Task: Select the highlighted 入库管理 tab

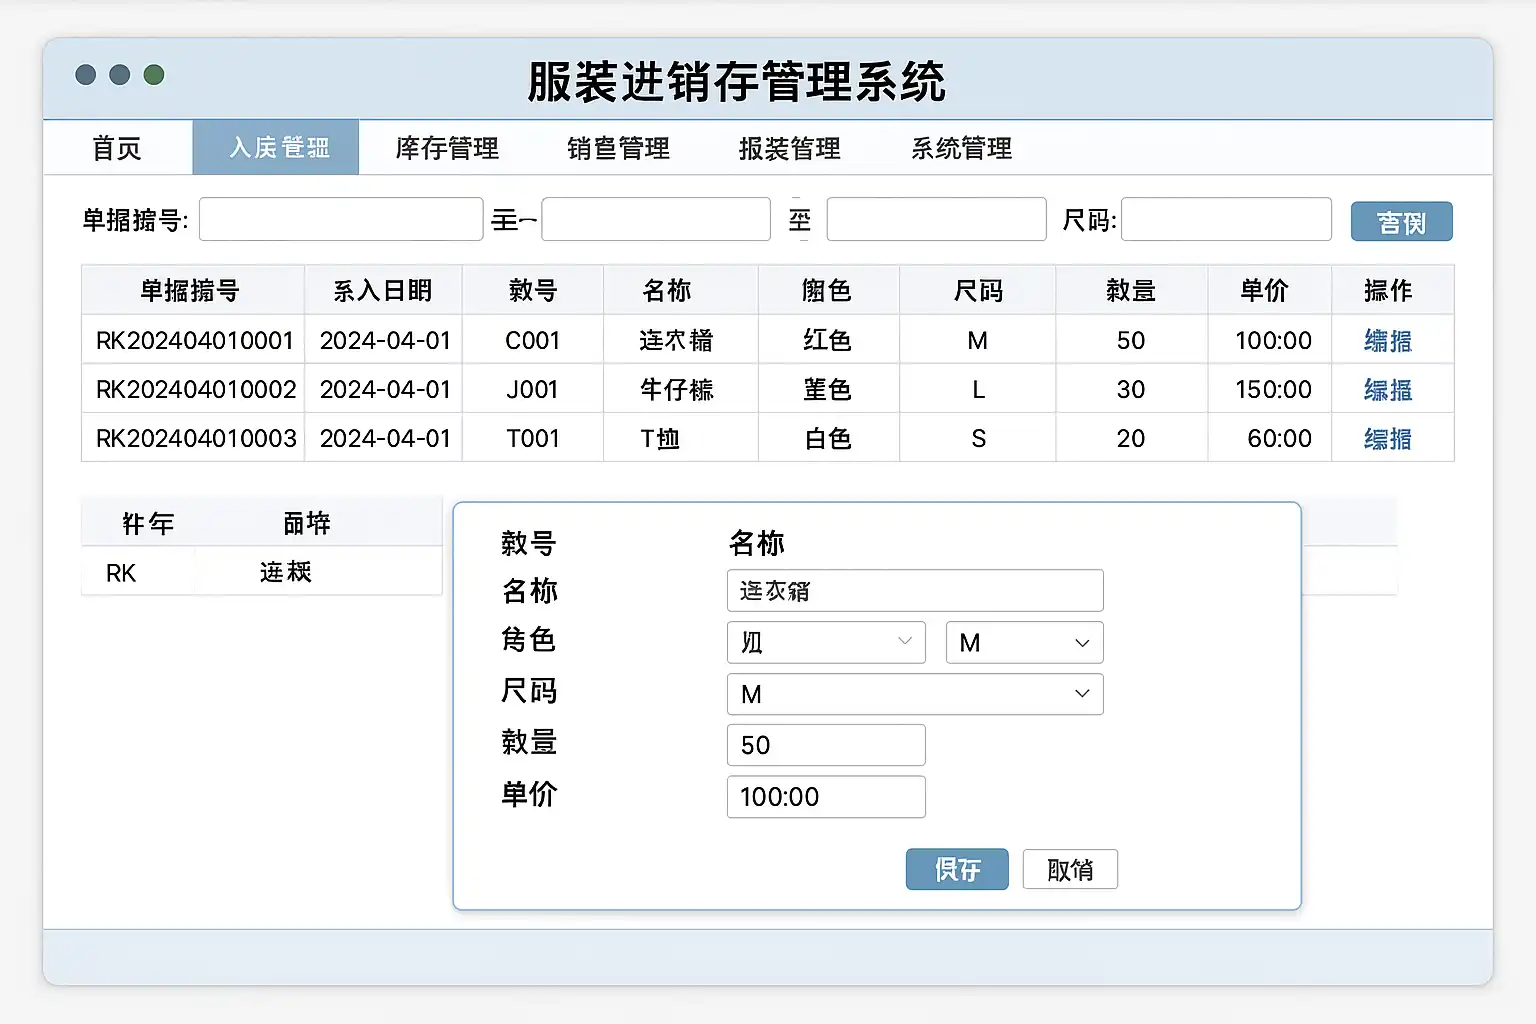Action: tap(277, 148)
